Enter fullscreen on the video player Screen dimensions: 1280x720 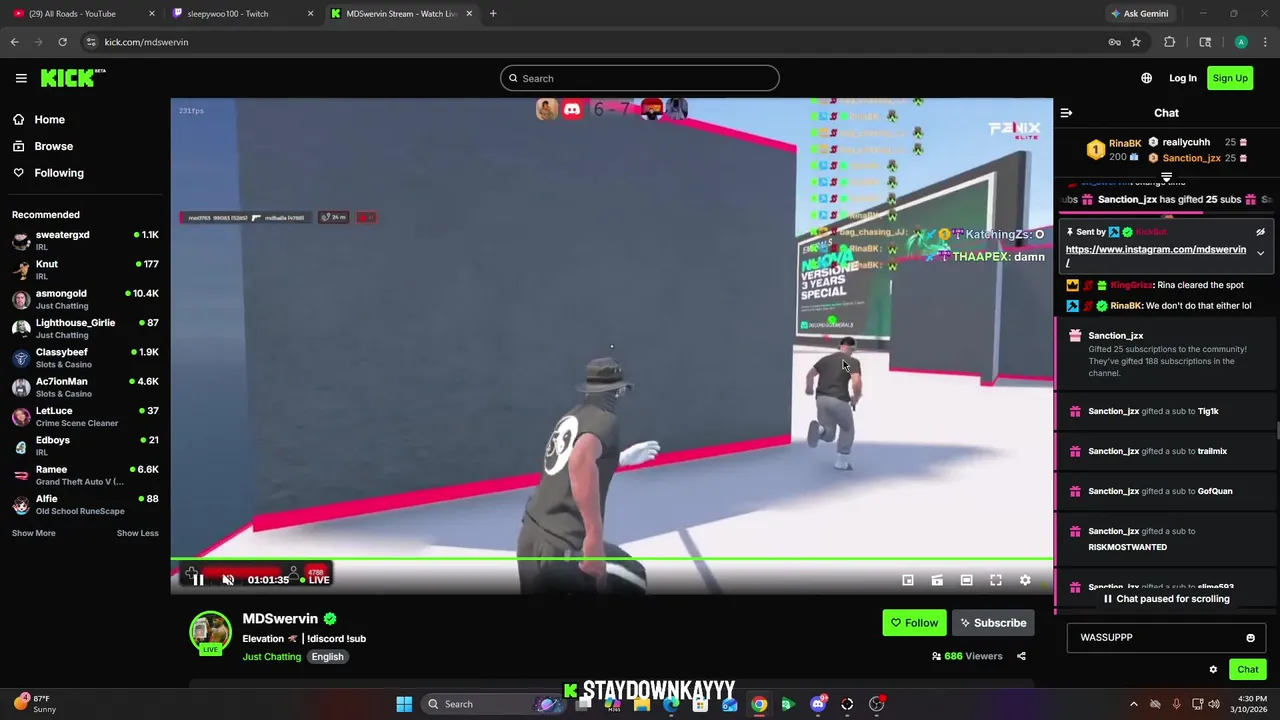(x=996, y=580)
